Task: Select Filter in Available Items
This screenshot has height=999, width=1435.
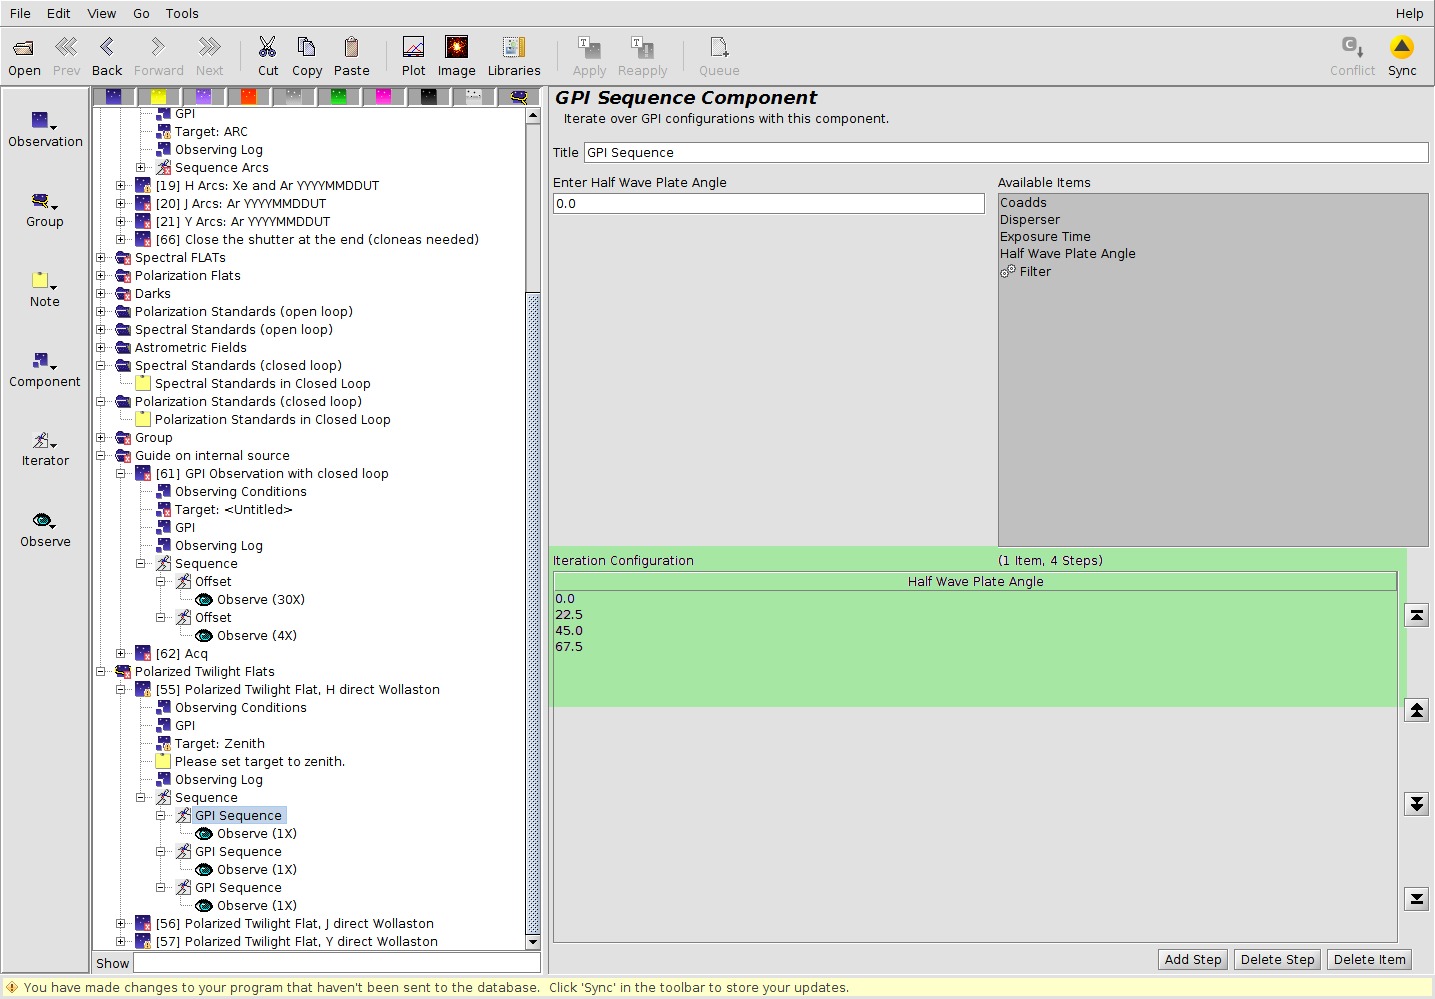Action: tap(1026, 272)
